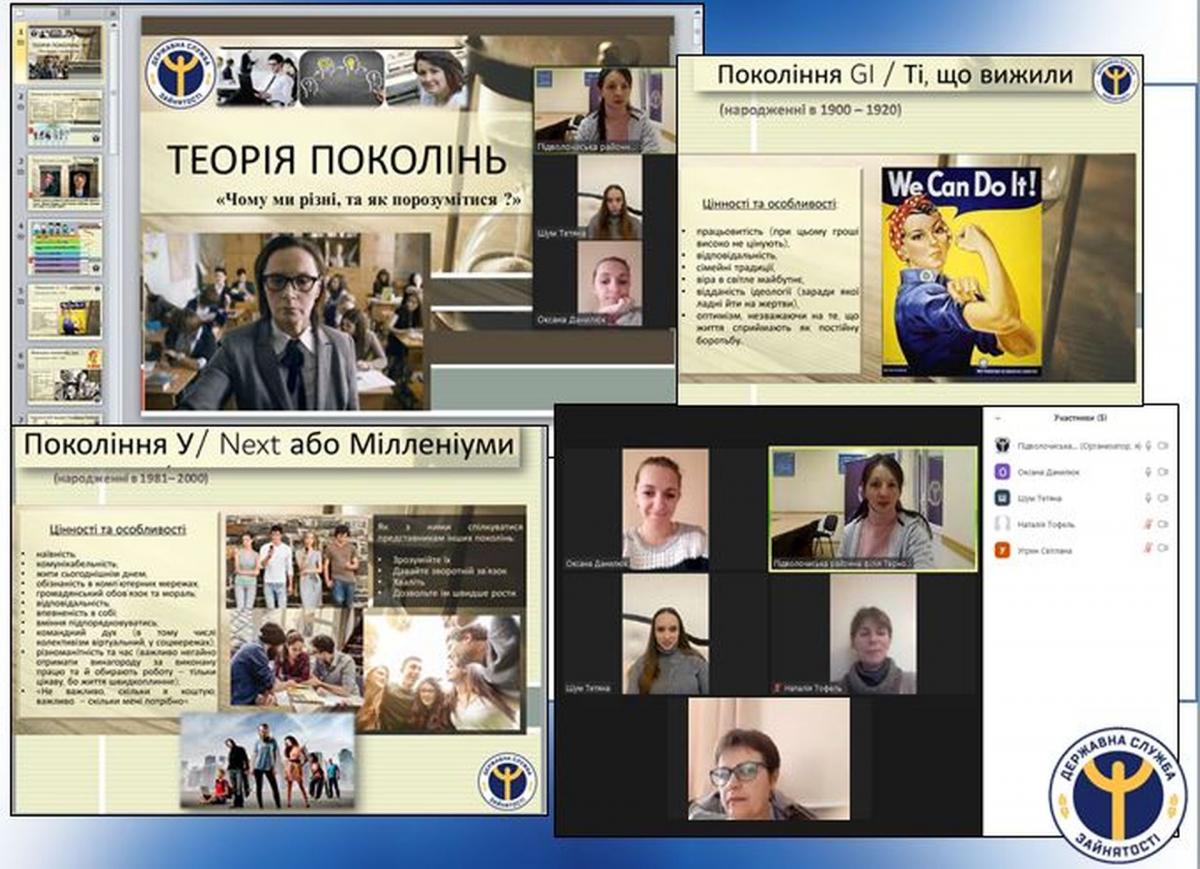Toggle microphone icon for Шум Тетяна
This screenshot has width=1200, height=869.
1148,498
